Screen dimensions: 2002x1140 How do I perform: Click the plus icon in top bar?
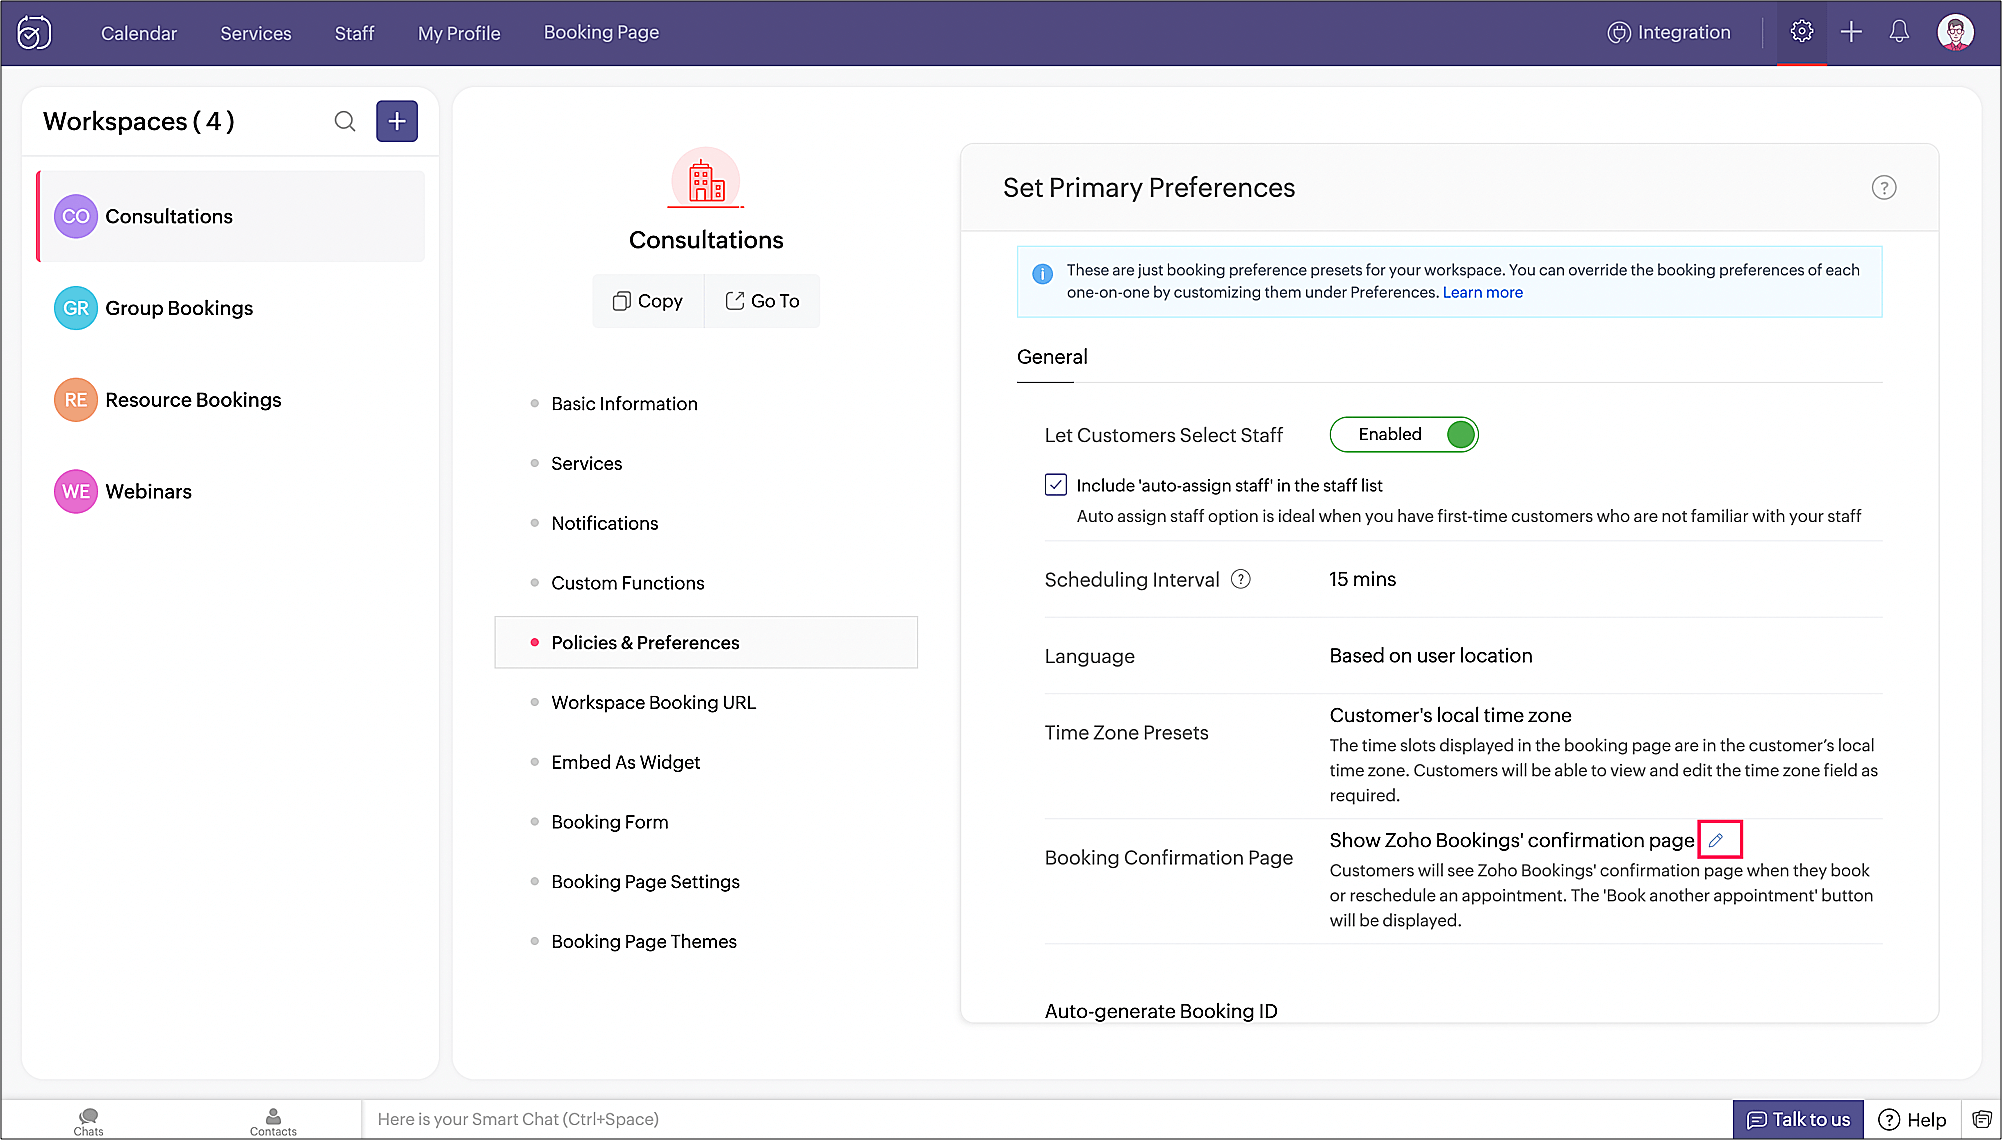pyautogui.click(x=1851, y=32)
